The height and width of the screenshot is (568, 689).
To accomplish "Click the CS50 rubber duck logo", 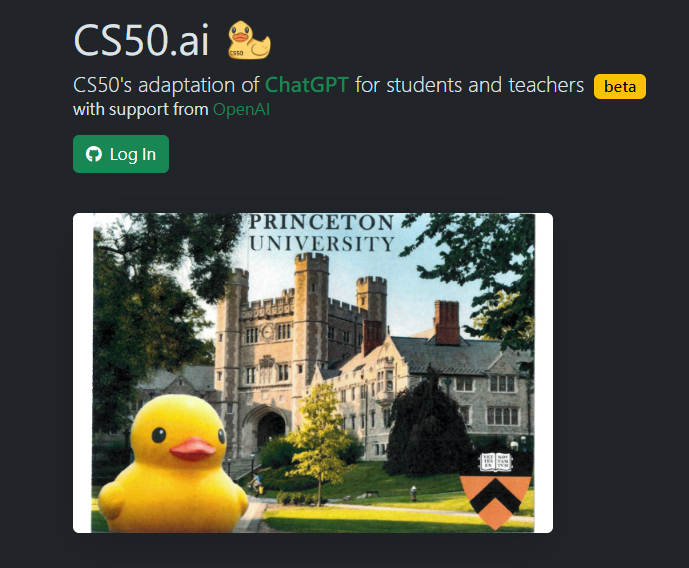I will pos(249,40).
